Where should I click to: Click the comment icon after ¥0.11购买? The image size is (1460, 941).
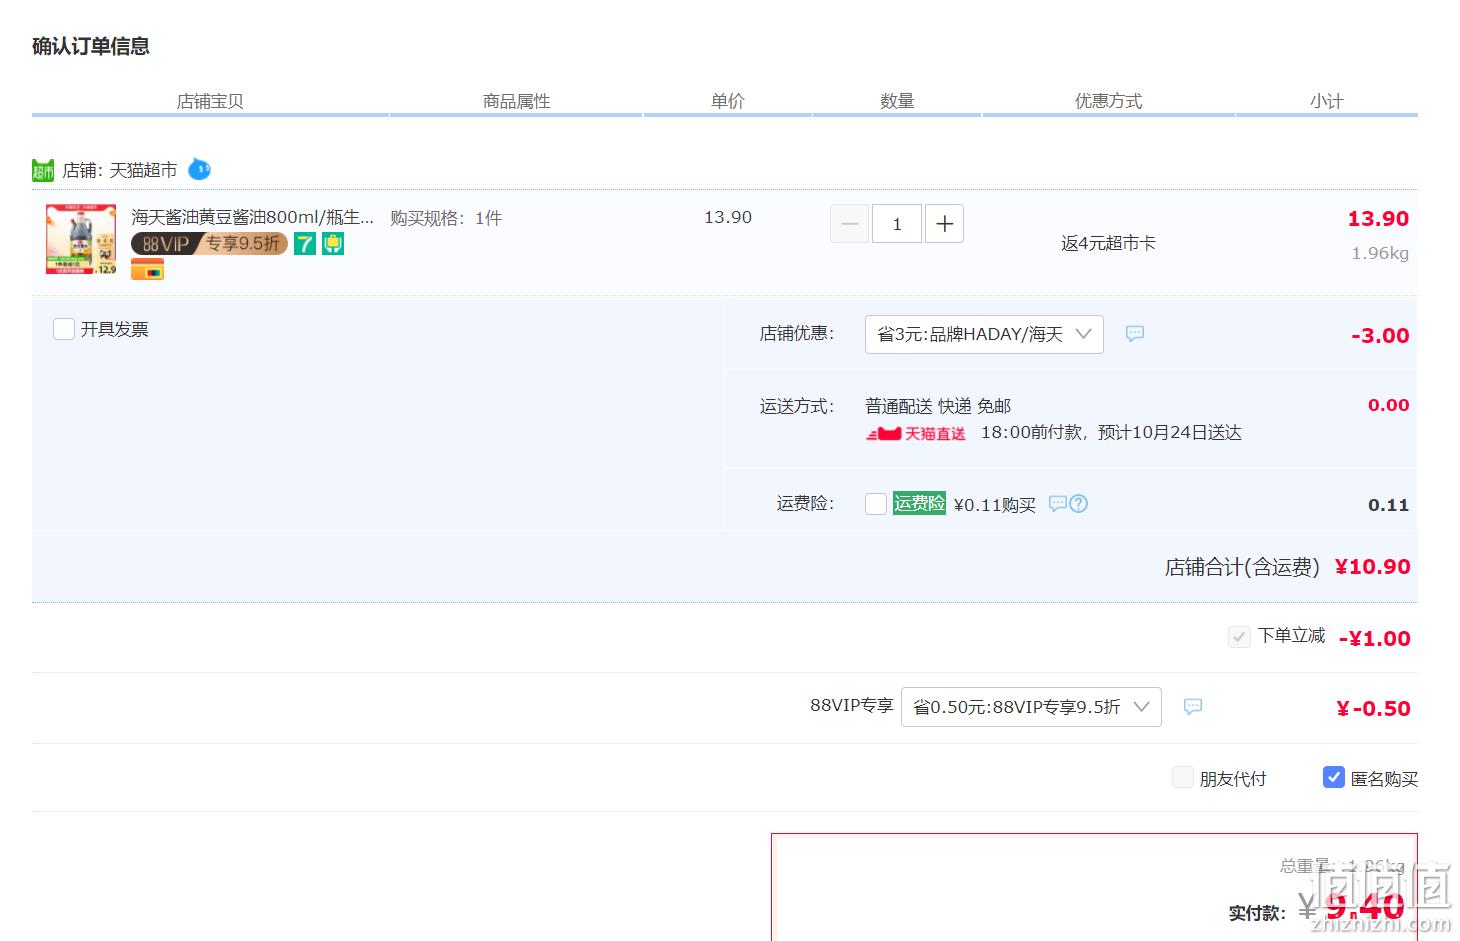pyautogui.click(x=1058, y=504)
